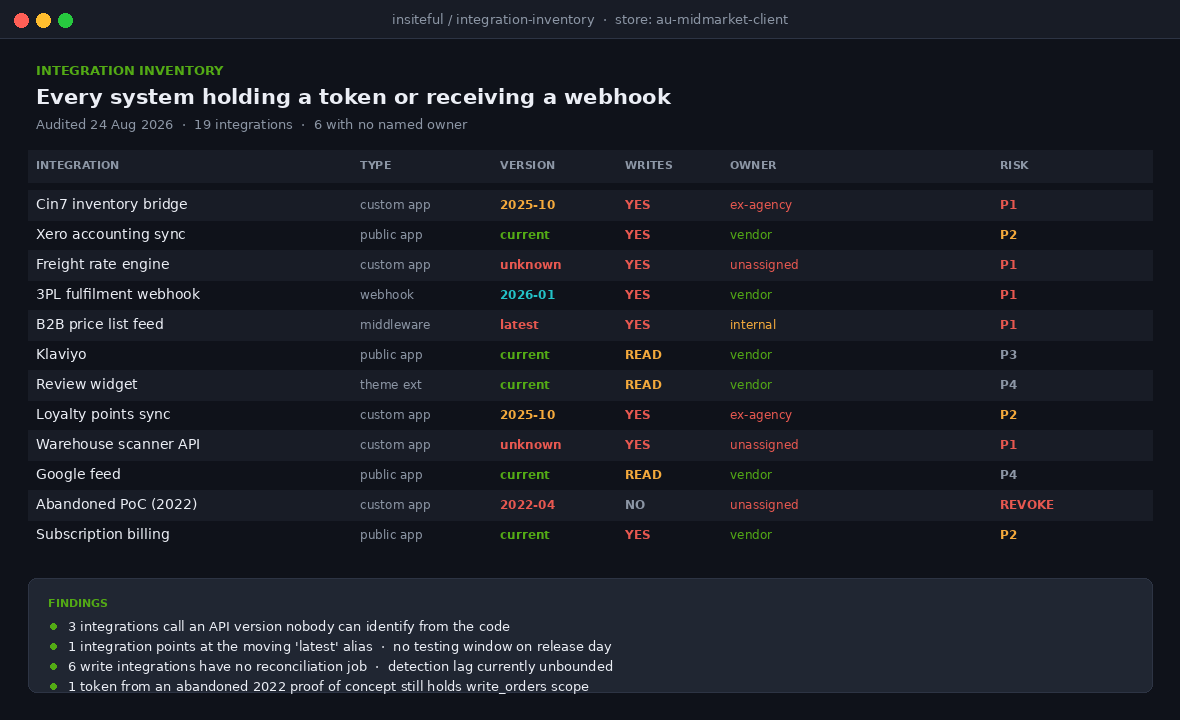Click the P3 risk for Klaviyo
This screenshot has height=720, width=1180.
[1008, 355]
